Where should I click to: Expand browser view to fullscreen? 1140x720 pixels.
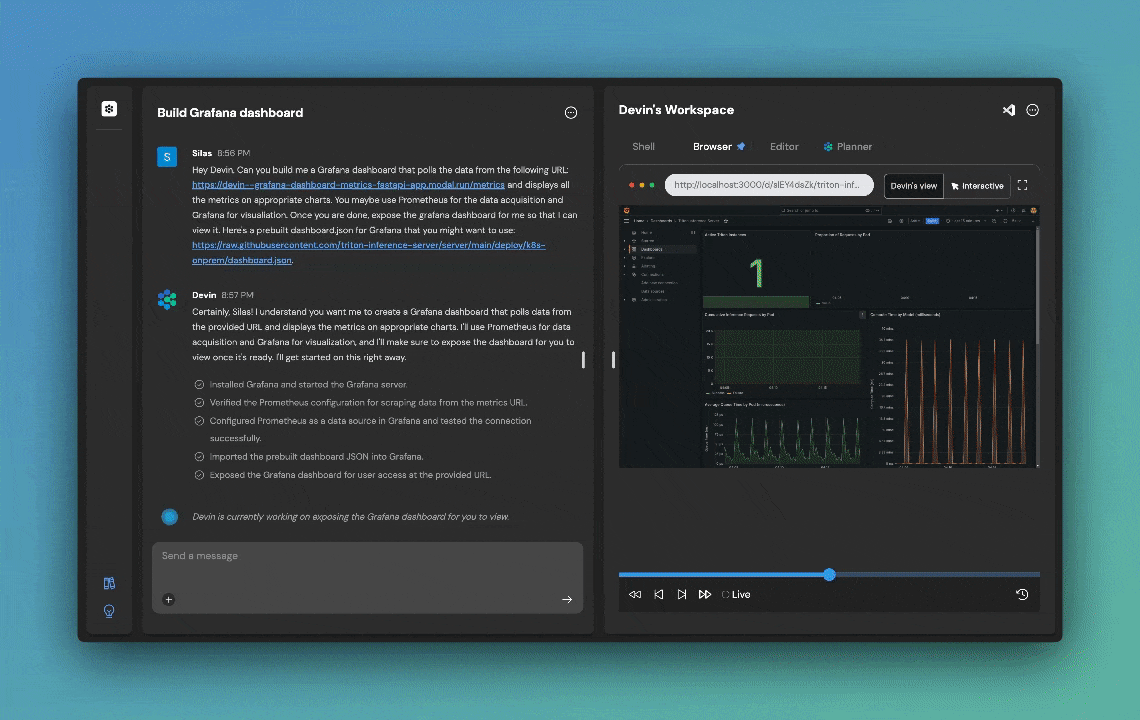(1022, 185)
